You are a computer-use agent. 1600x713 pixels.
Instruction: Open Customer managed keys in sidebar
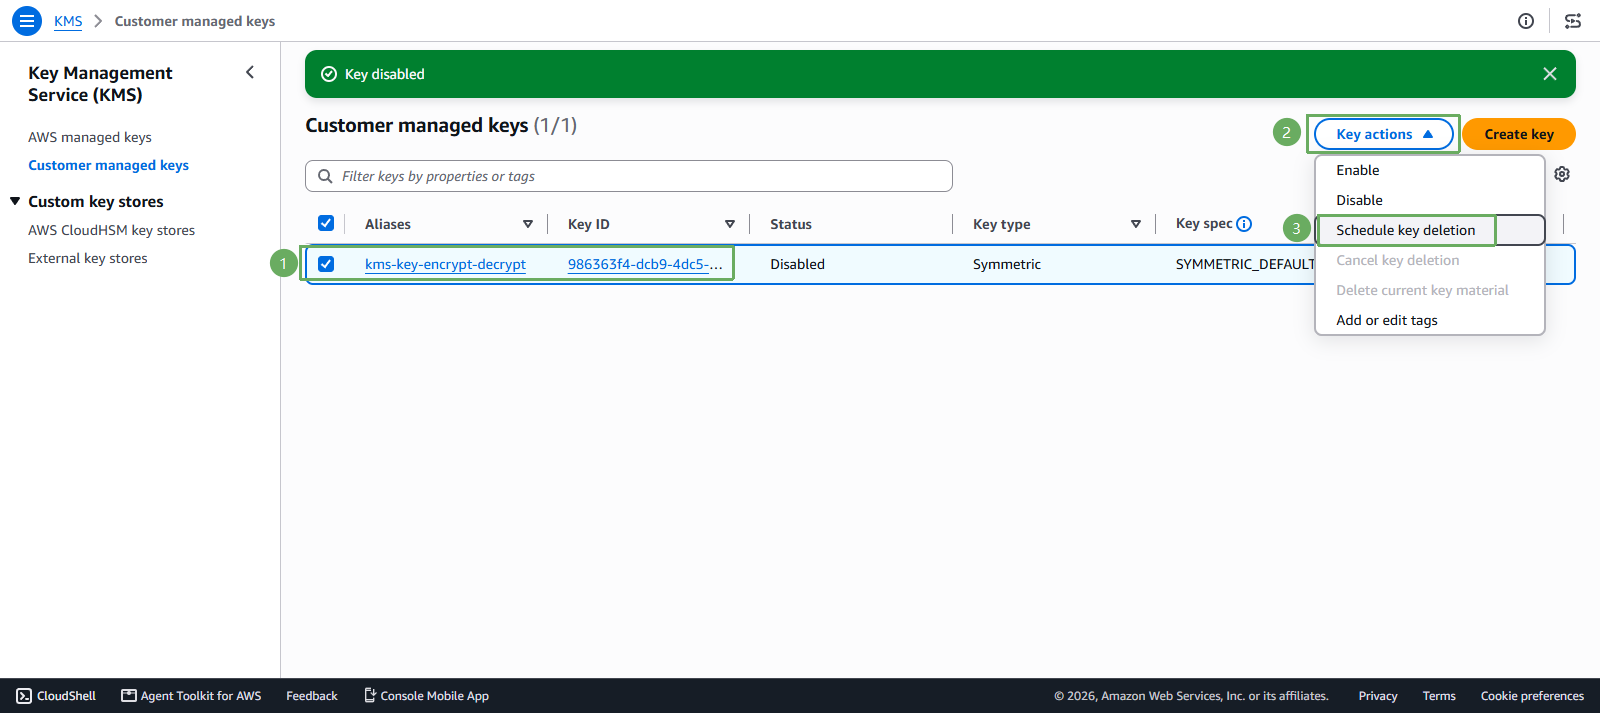tap(108, 165)
